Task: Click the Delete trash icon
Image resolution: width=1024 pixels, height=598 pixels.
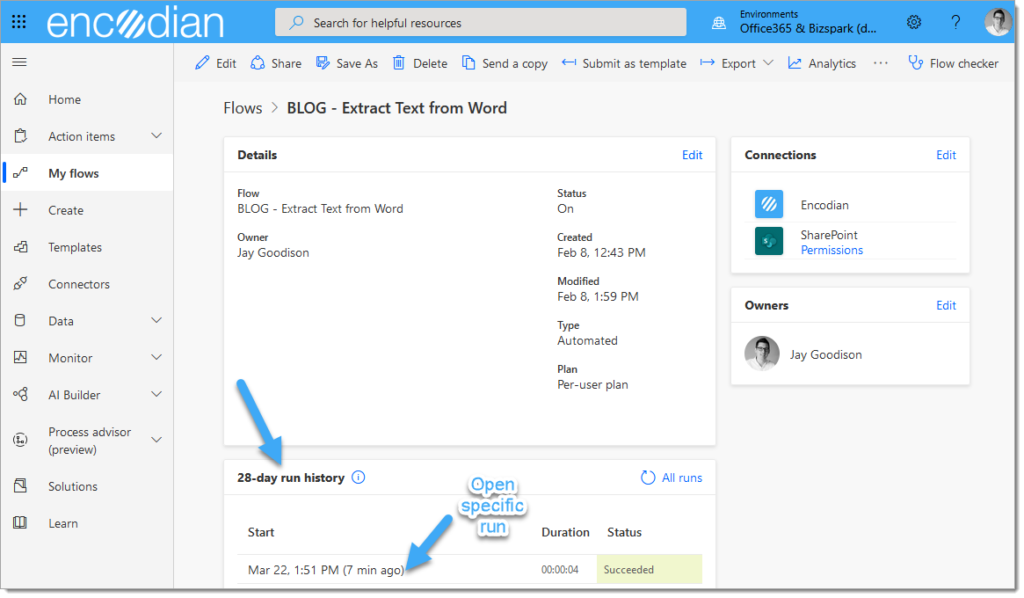Action: point(398,63)
